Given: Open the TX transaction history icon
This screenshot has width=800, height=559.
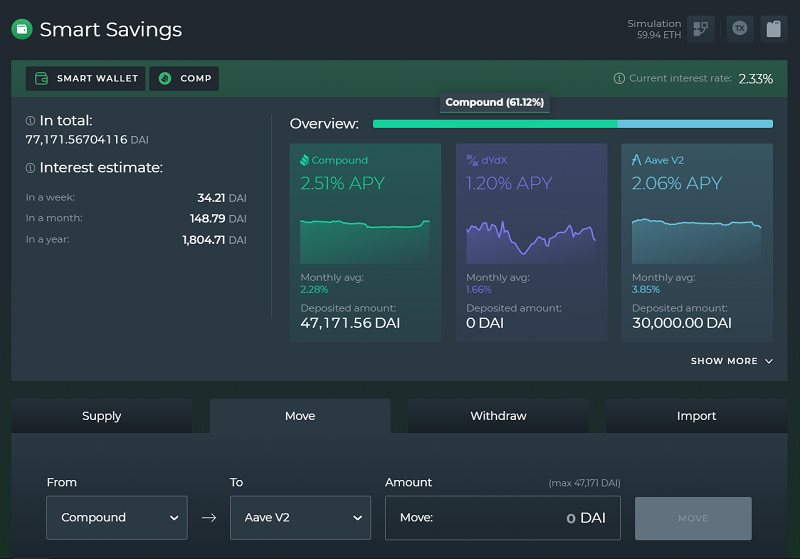Looking at the screenshot, I should click(x=740, y=29).
